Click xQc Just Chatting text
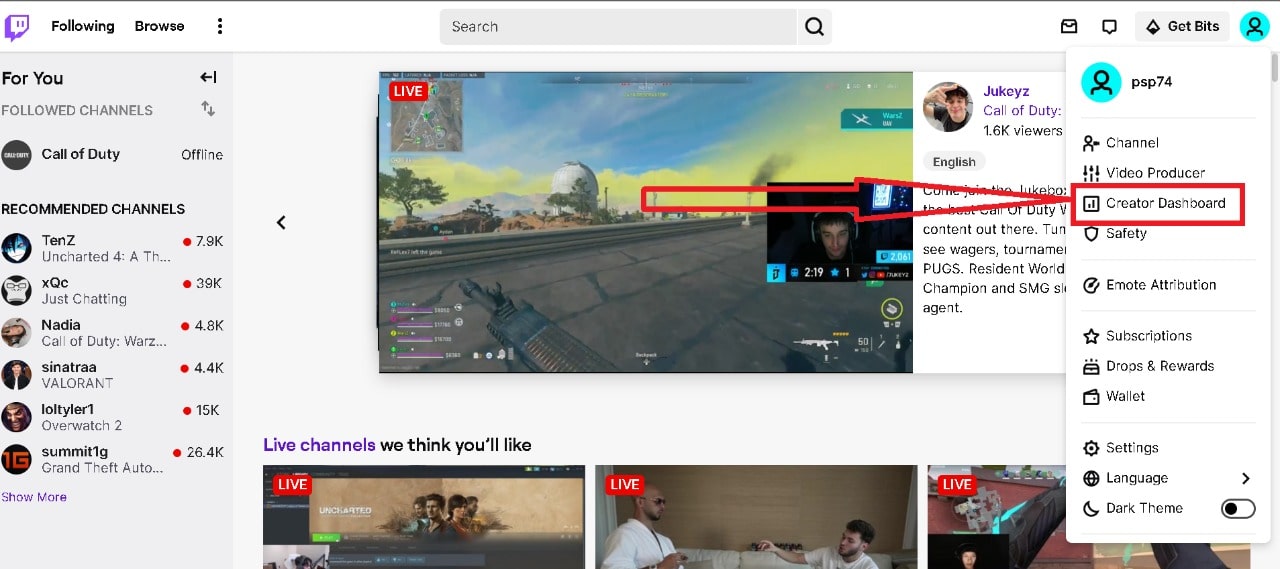 (84, 299)
